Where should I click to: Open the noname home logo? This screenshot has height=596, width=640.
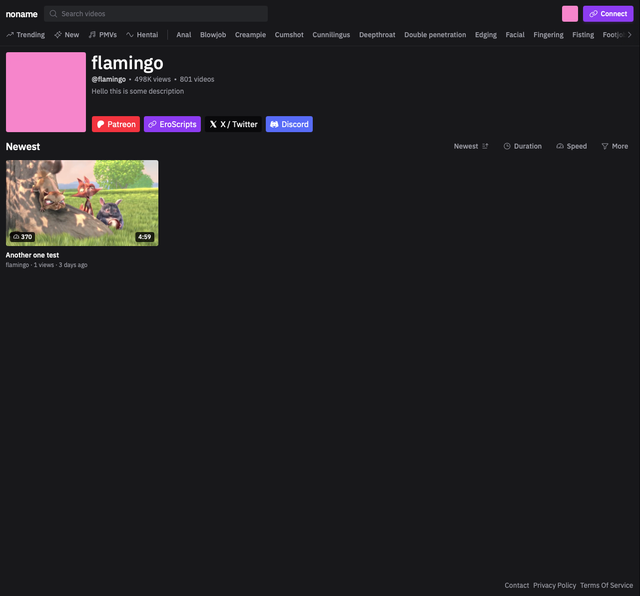pos(22,14)
